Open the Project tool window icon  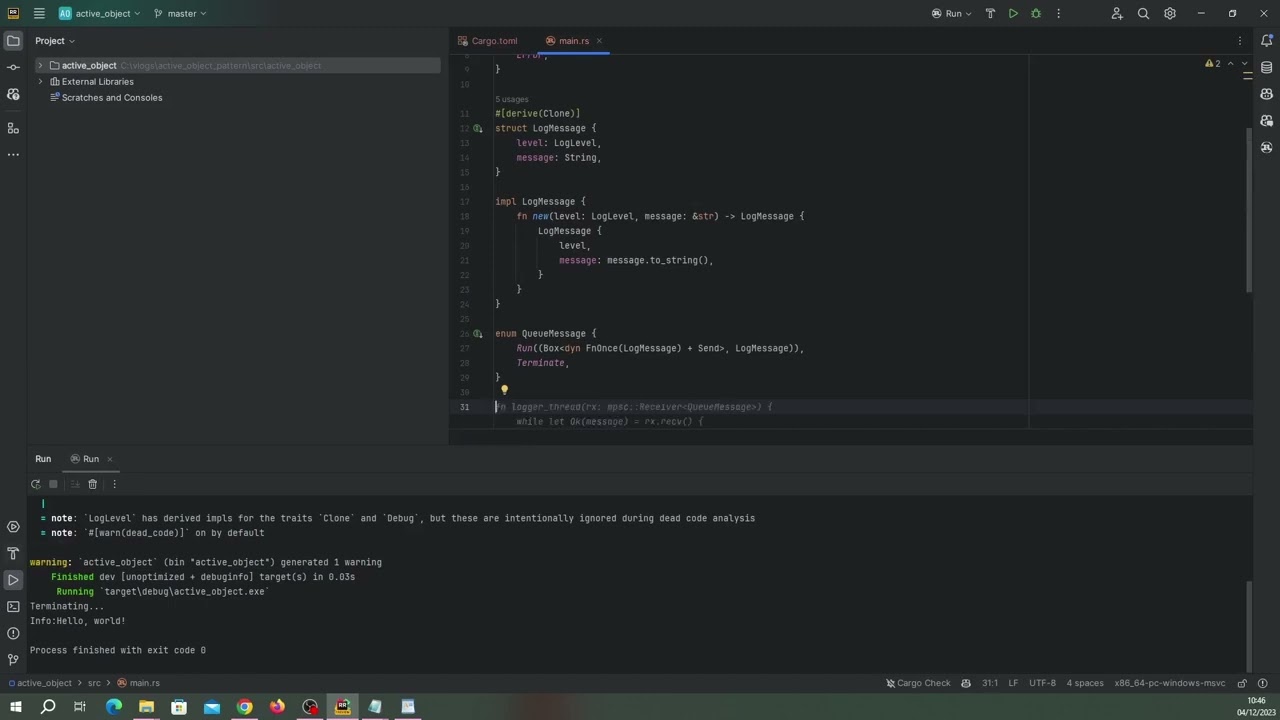tap(13, 41)
